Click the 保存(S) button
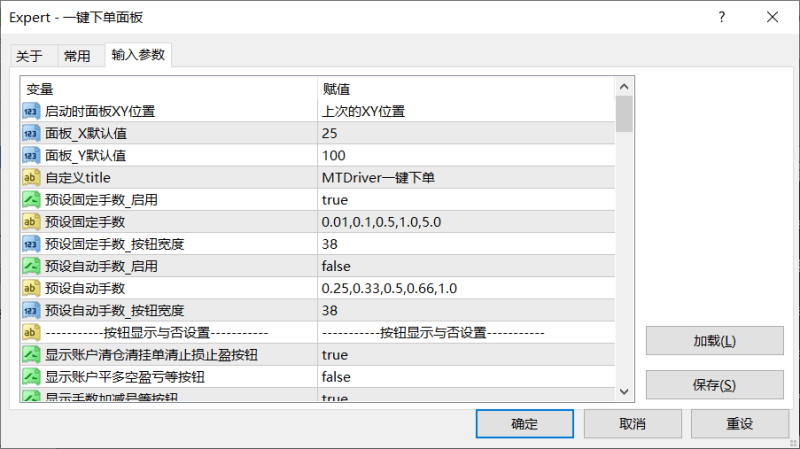 point(714,385)
